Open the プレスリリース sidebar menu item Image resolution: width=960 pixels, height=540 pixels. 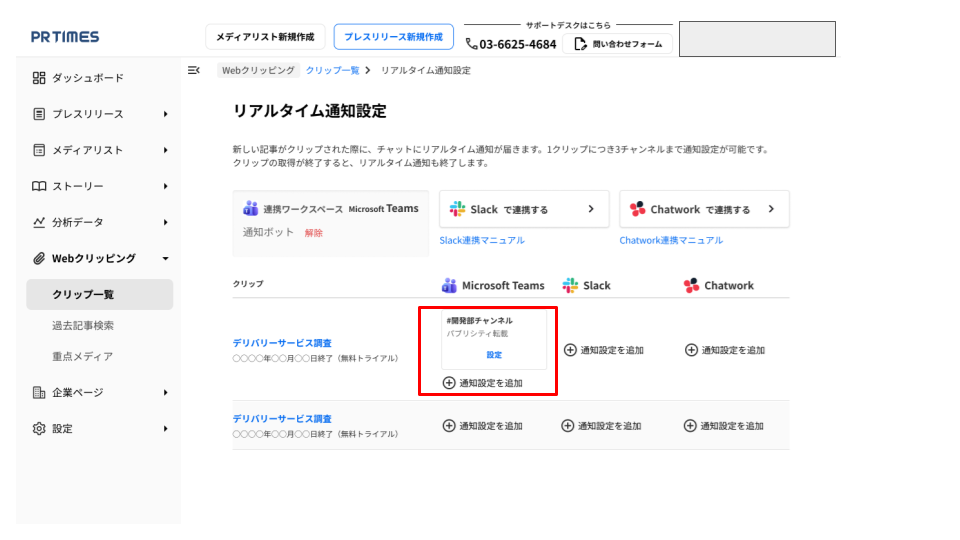coord(88,114)
